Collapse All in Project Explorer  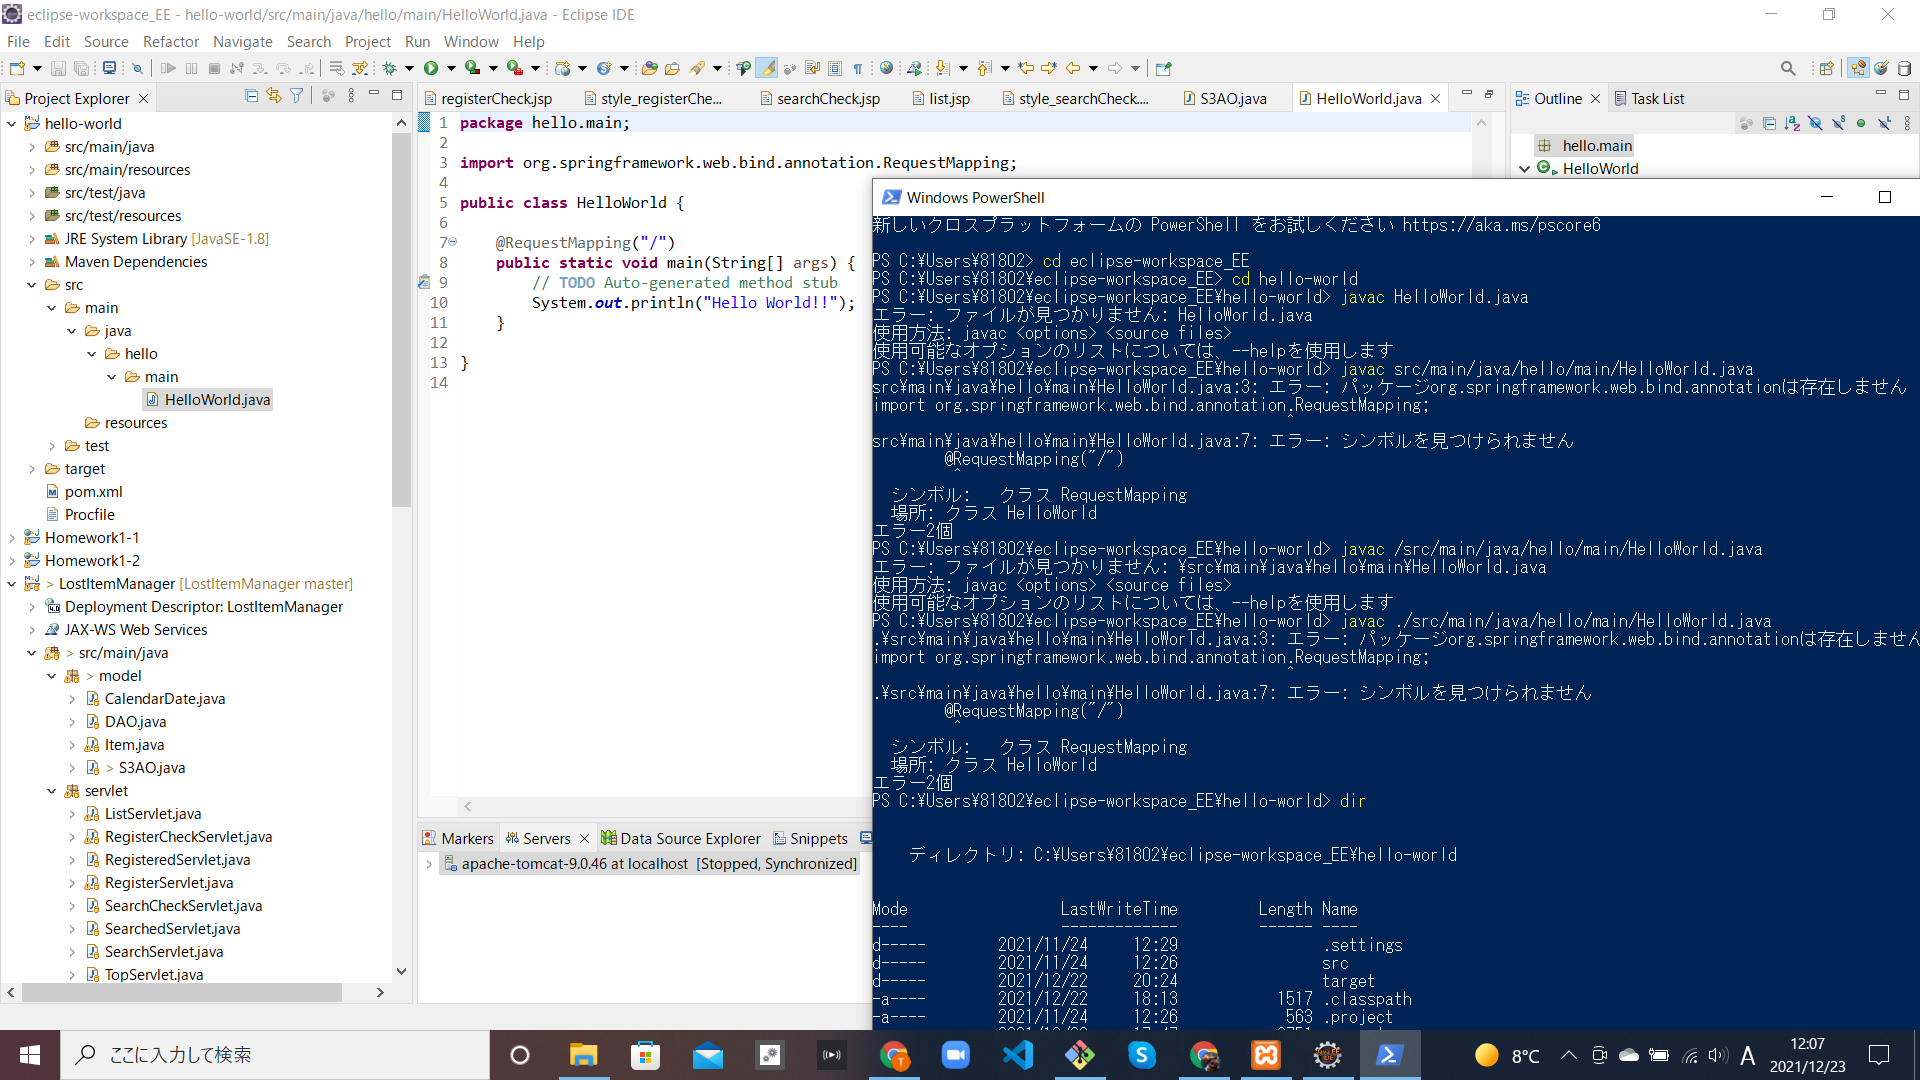click(251, 96)
